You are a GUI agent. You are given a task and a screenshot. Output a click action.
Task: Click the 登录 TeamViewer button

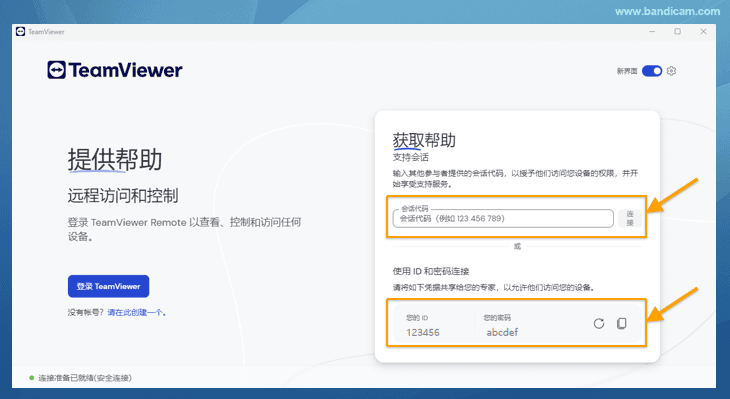click(x=108, y=286)
